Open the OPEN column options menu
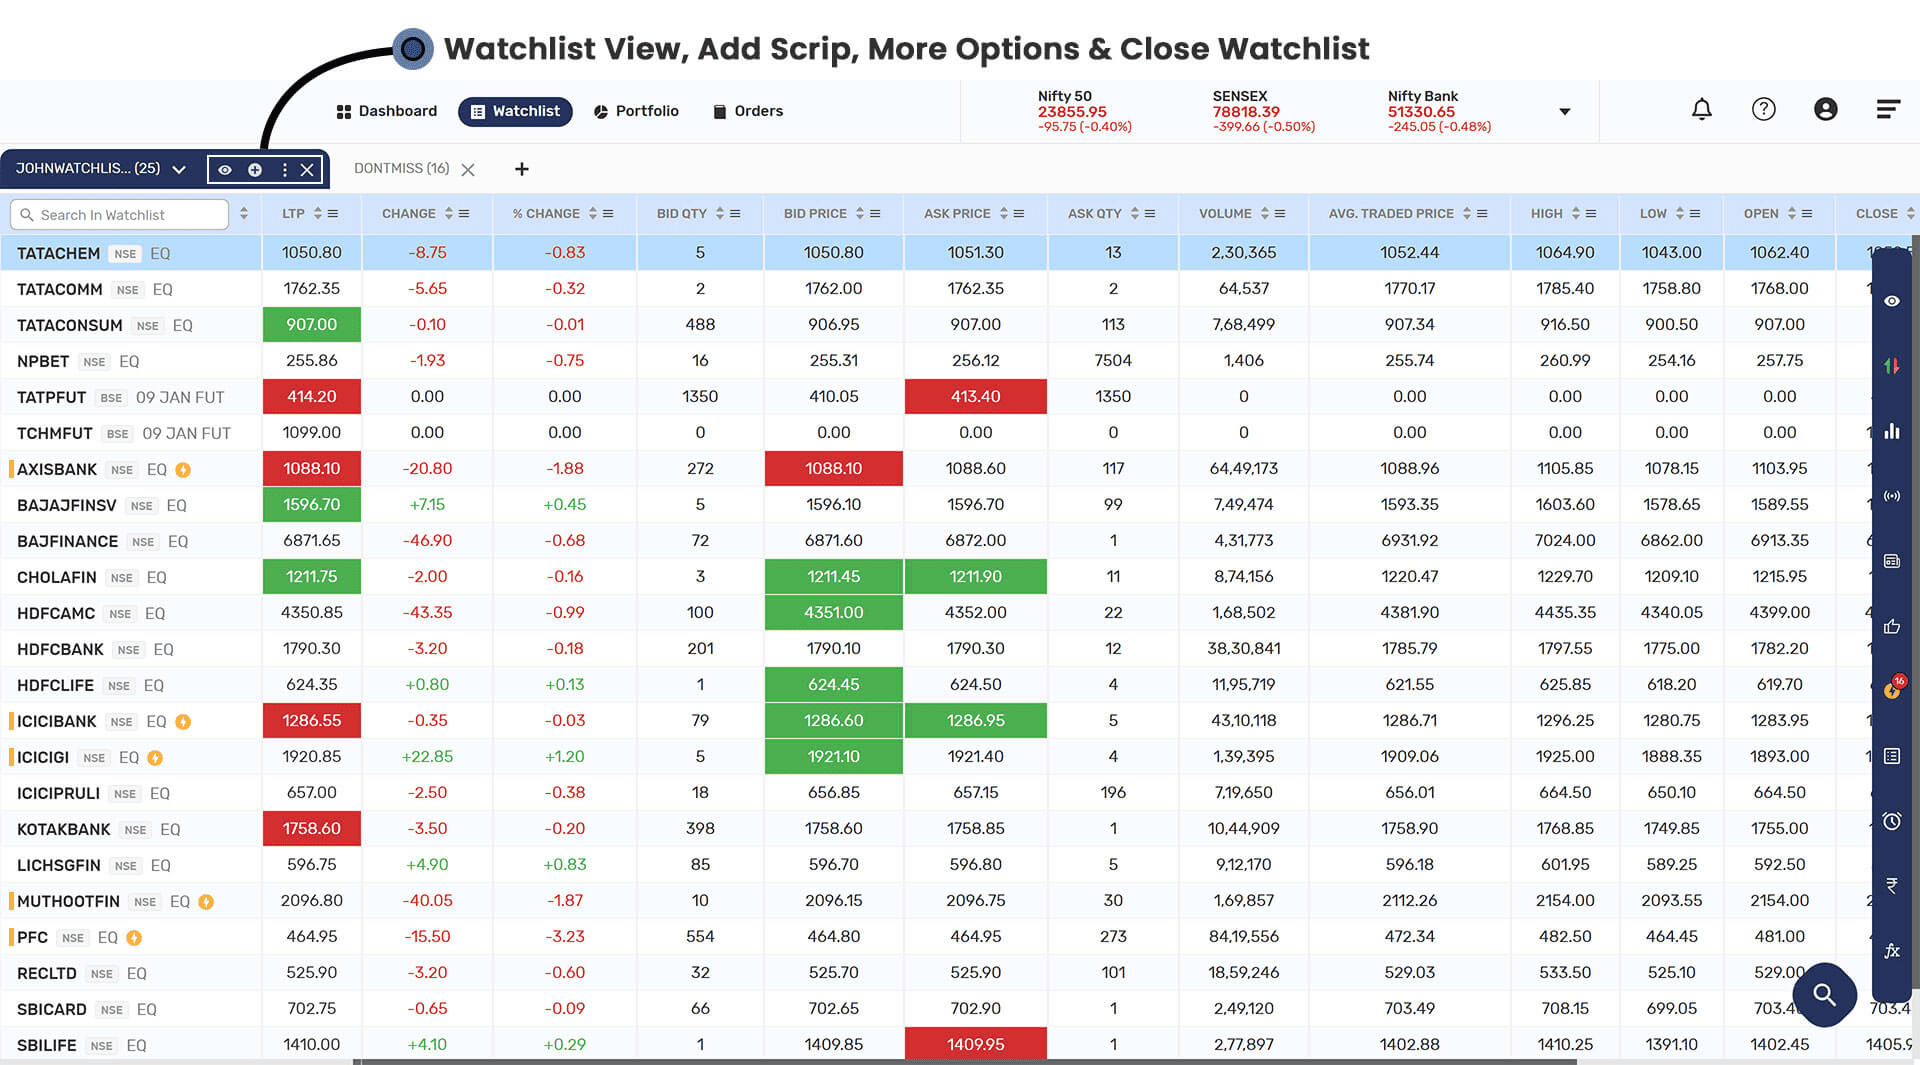This screenshot has height=1065, width=1920. (x=1807, y=214)
